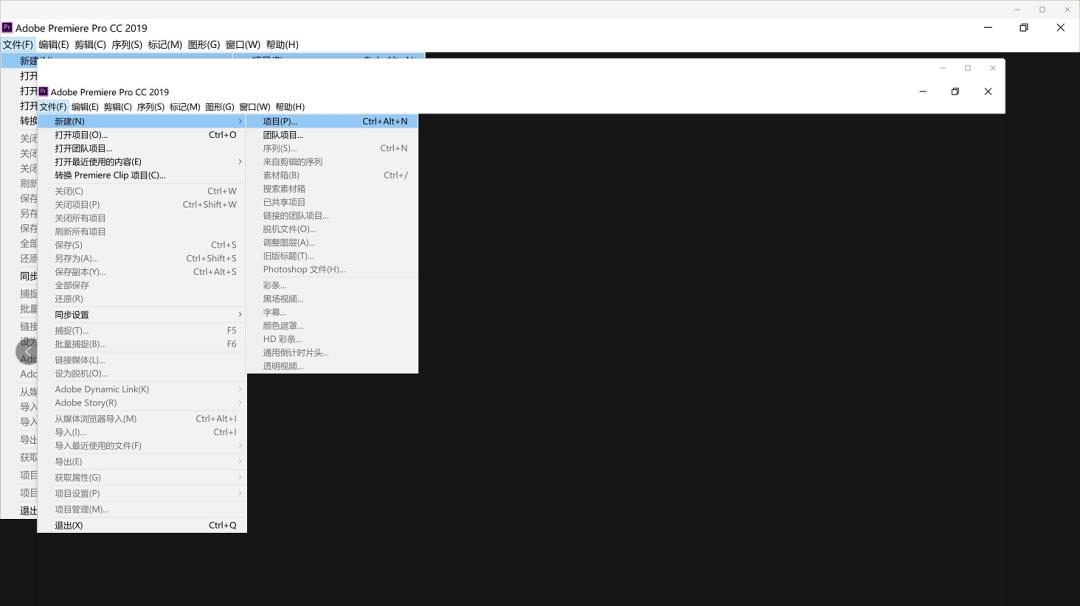Screen dimensions: 1080x606
Task: Click 保存副本(Y)... menu entry
Action: 142,272
